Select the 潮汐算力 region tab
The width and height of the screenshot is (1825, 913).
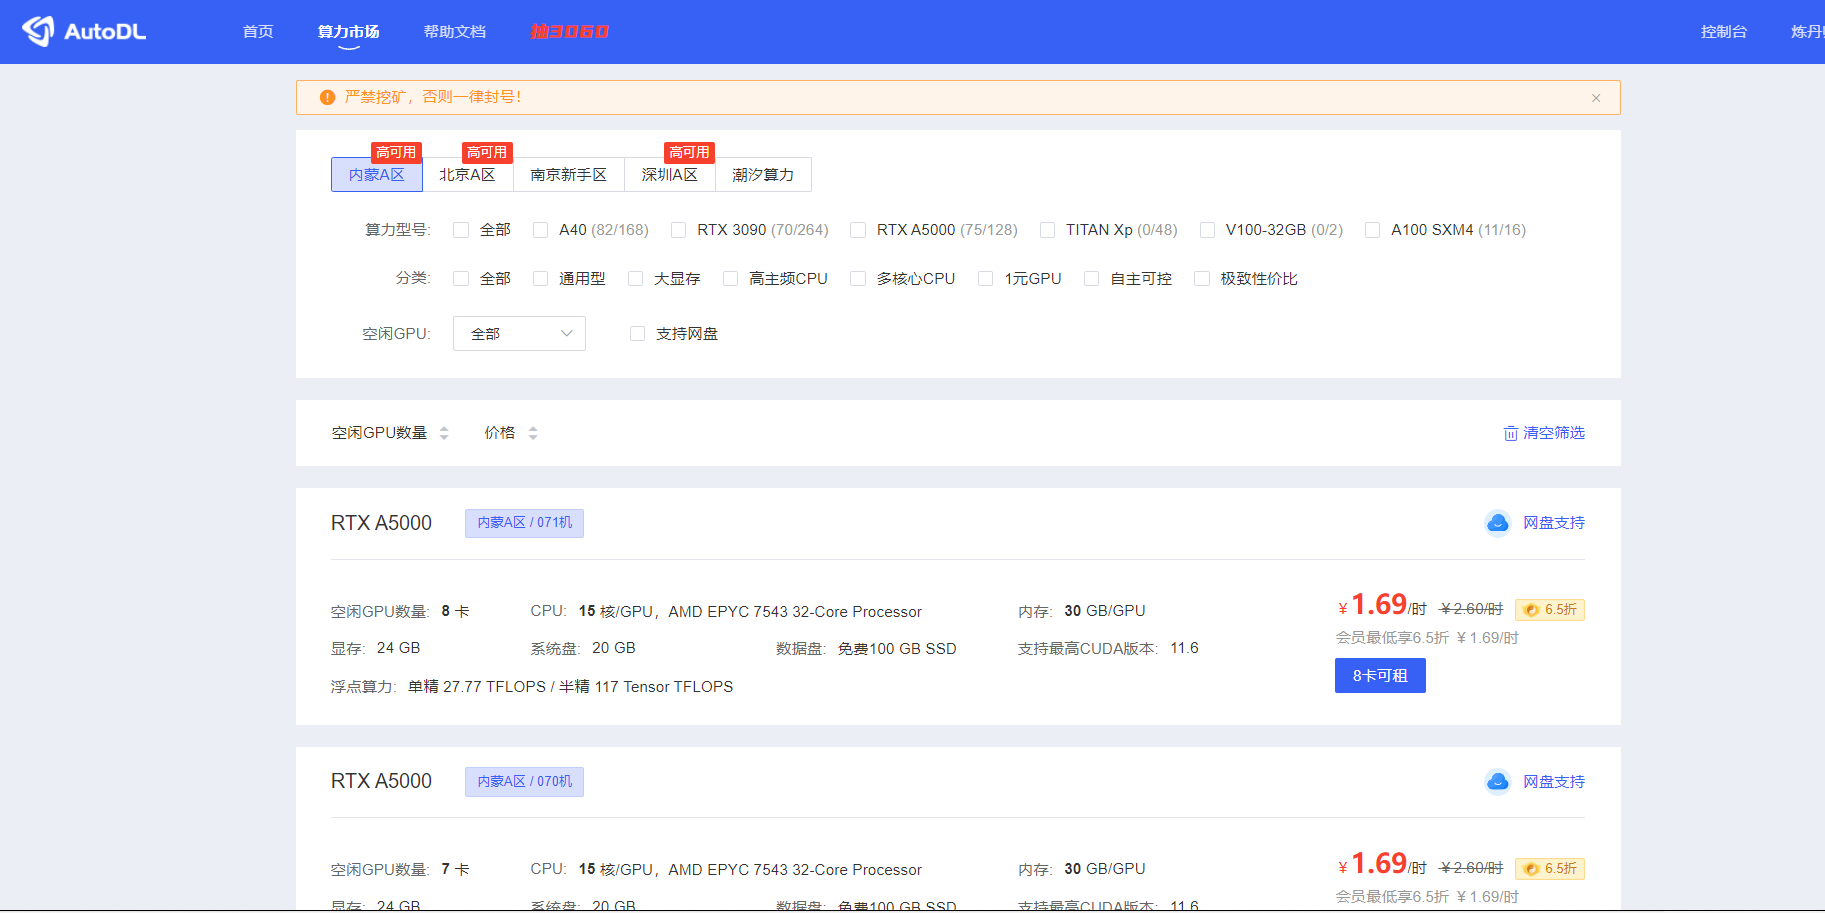[x=763, y=175]
